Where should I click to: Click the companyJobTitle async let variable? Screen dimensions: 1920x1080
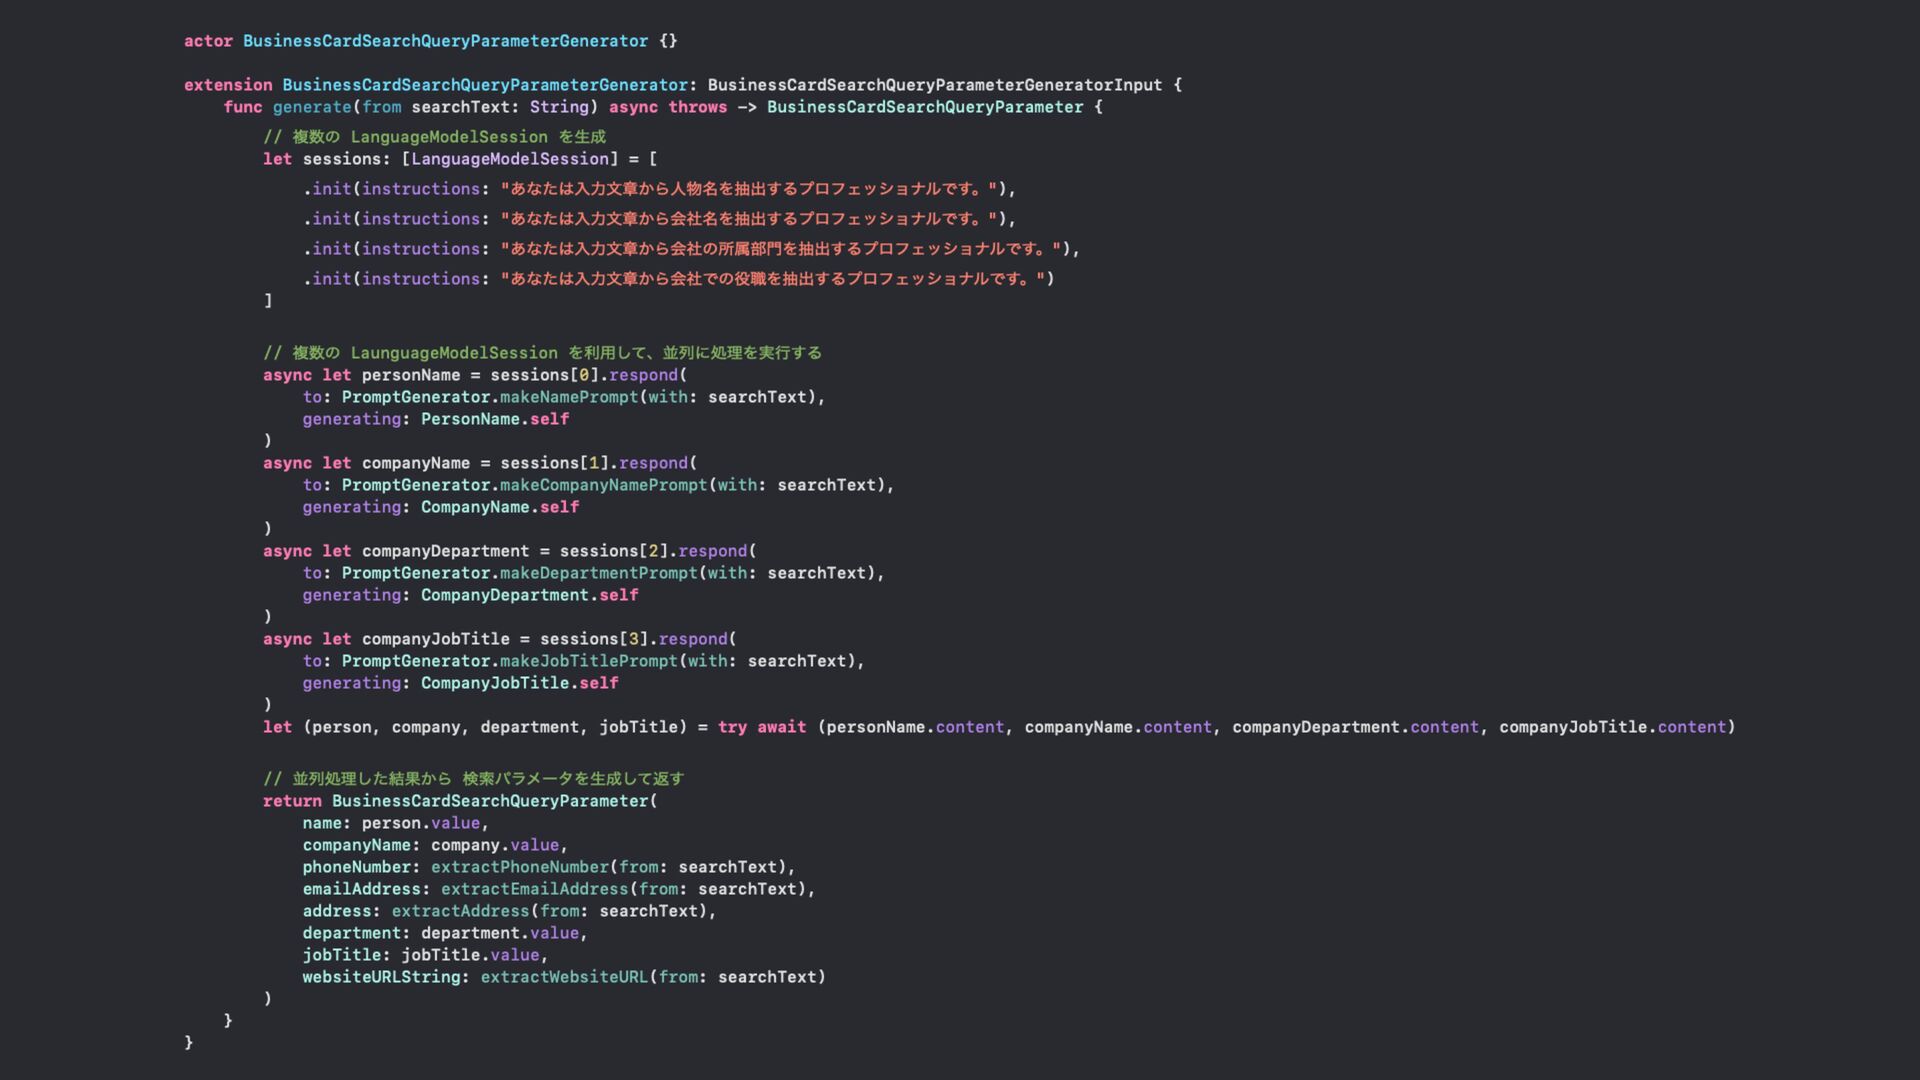(x=435, y=639)
